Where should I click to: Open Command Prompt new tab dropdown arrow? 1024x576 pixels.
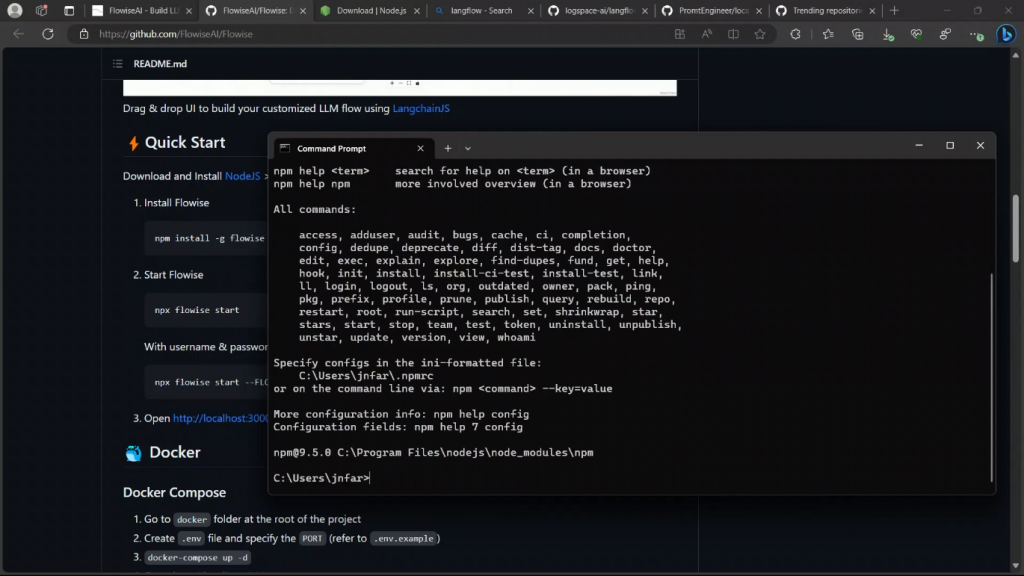click(x=468, y=148)
